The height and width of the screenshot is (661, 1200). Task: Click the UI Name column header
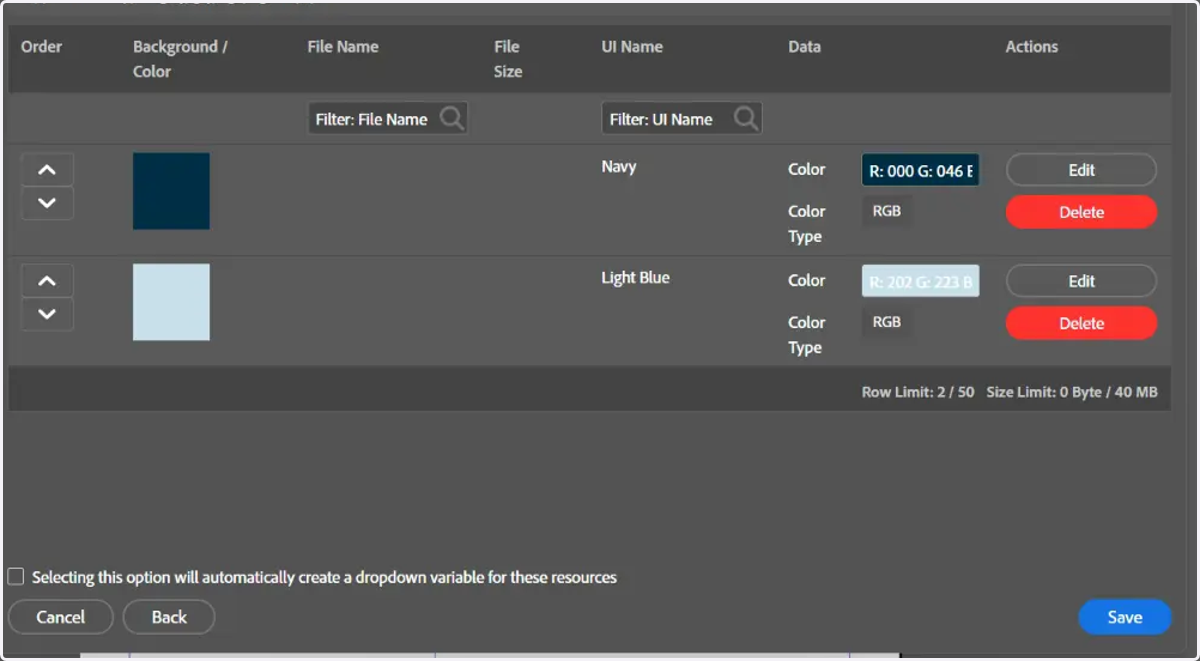(632, 47)
